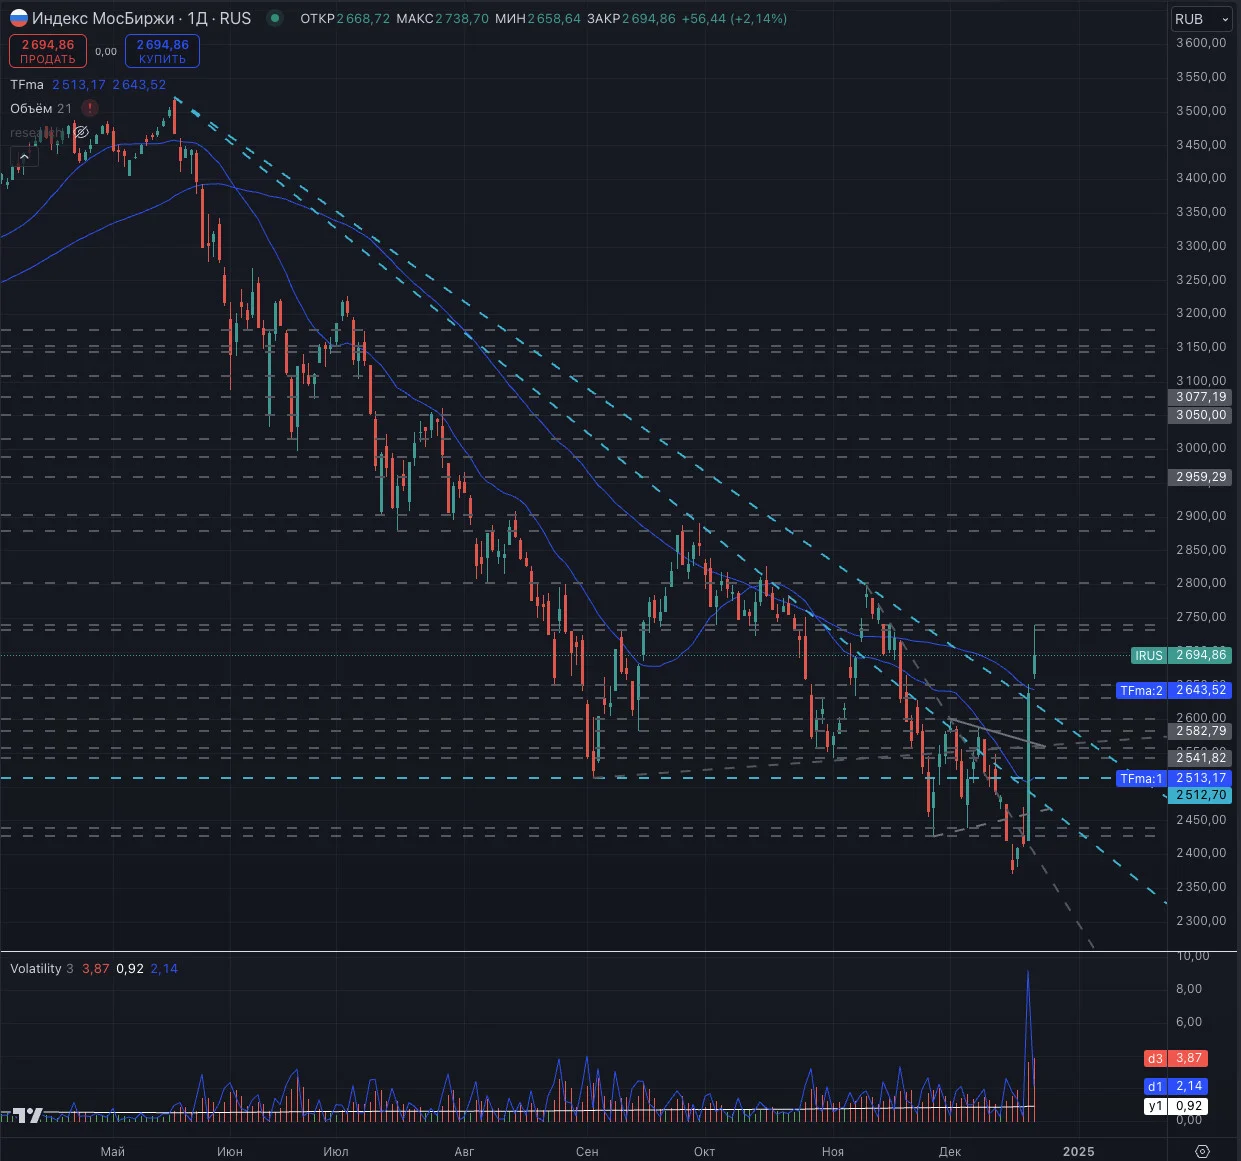
Task: Click the 3077,19 price level label
Action: (1200, 397)
